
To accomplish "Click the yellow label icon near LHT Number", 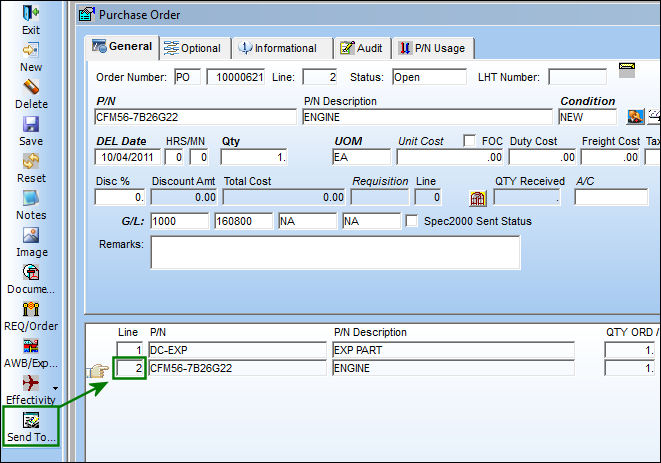I will point(627,70).
